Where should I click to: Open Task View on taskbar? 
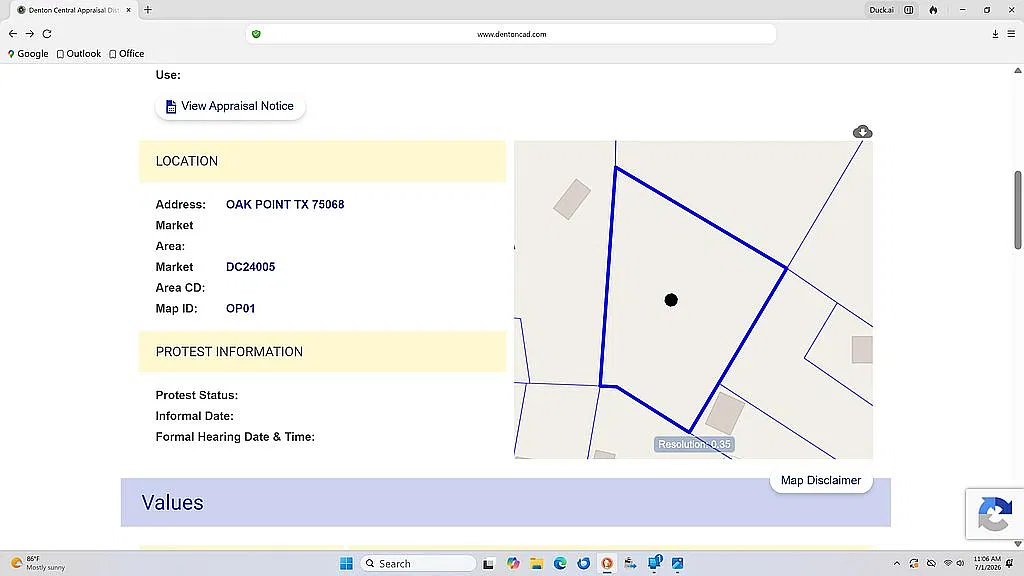pyautogui.click(x=488, y=564)
